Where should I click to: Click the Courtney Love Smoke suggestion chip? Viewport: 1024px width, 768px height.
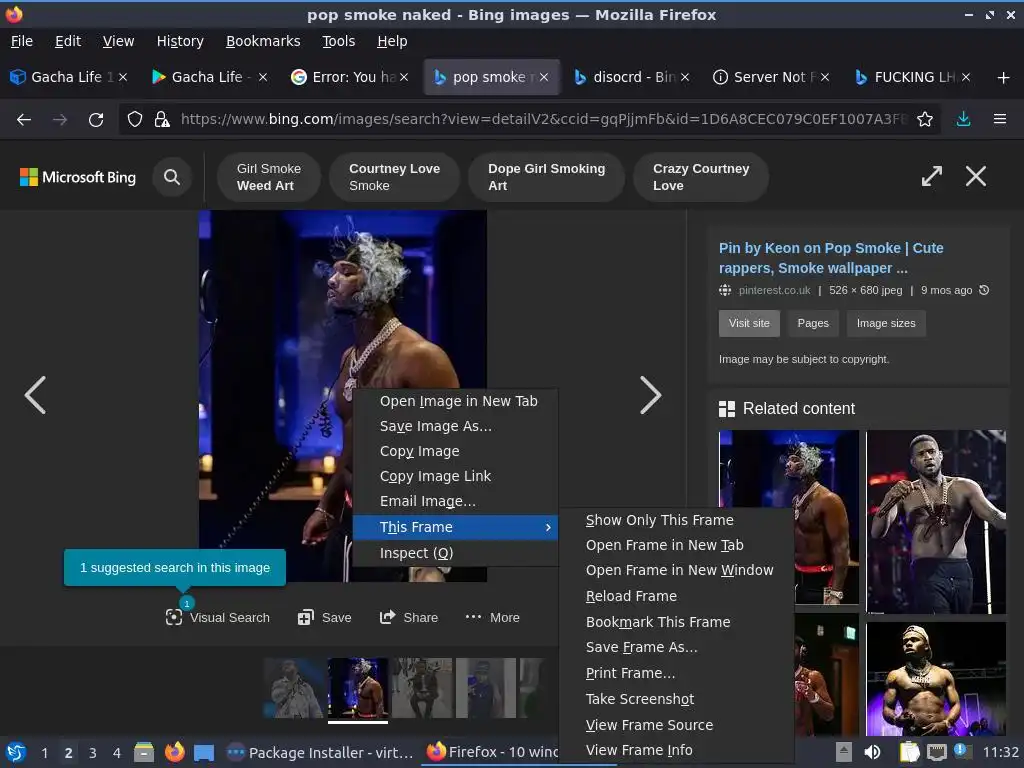click(394, 177)
